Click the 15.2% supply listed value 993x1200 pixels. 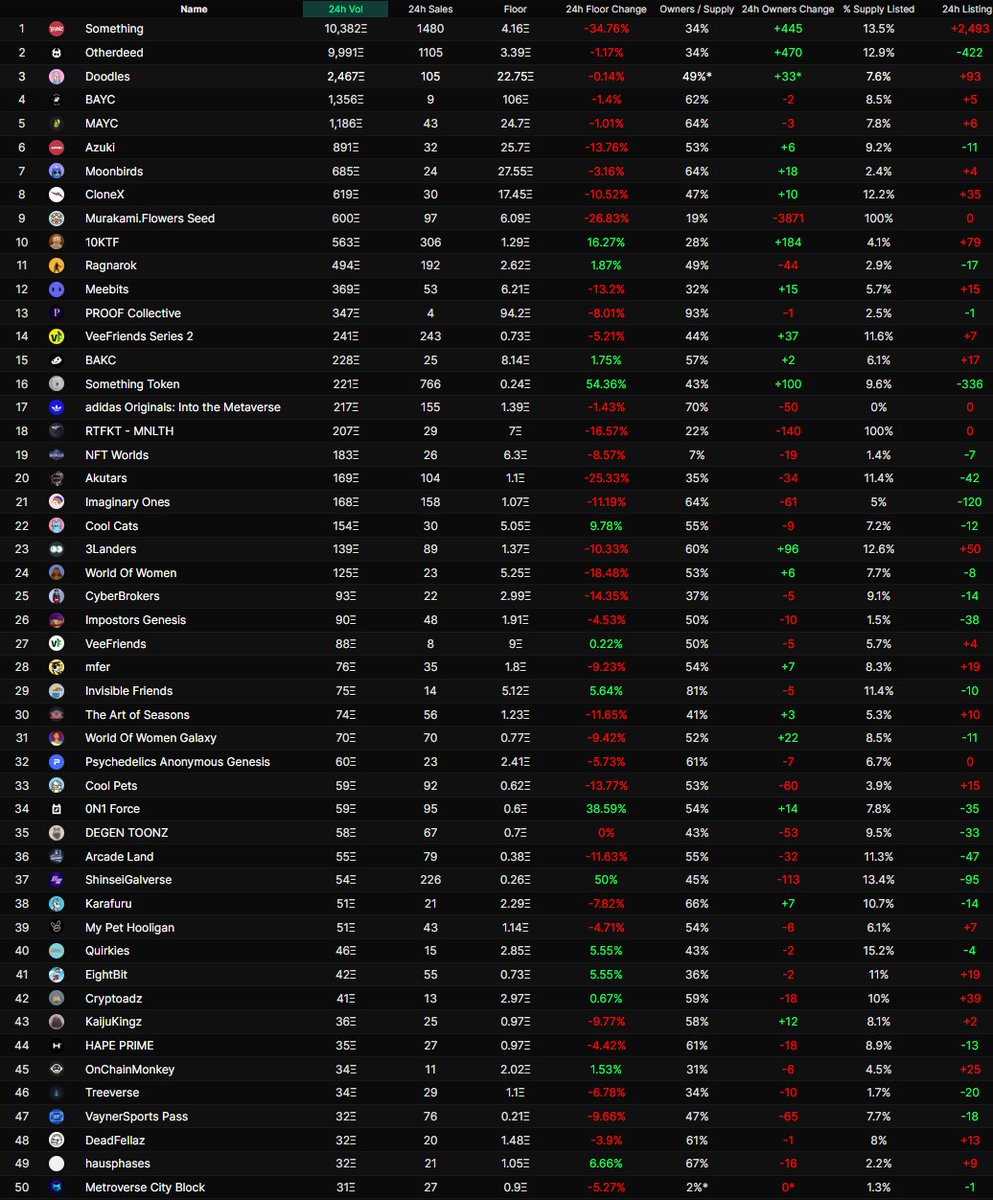tap(879, 951)
